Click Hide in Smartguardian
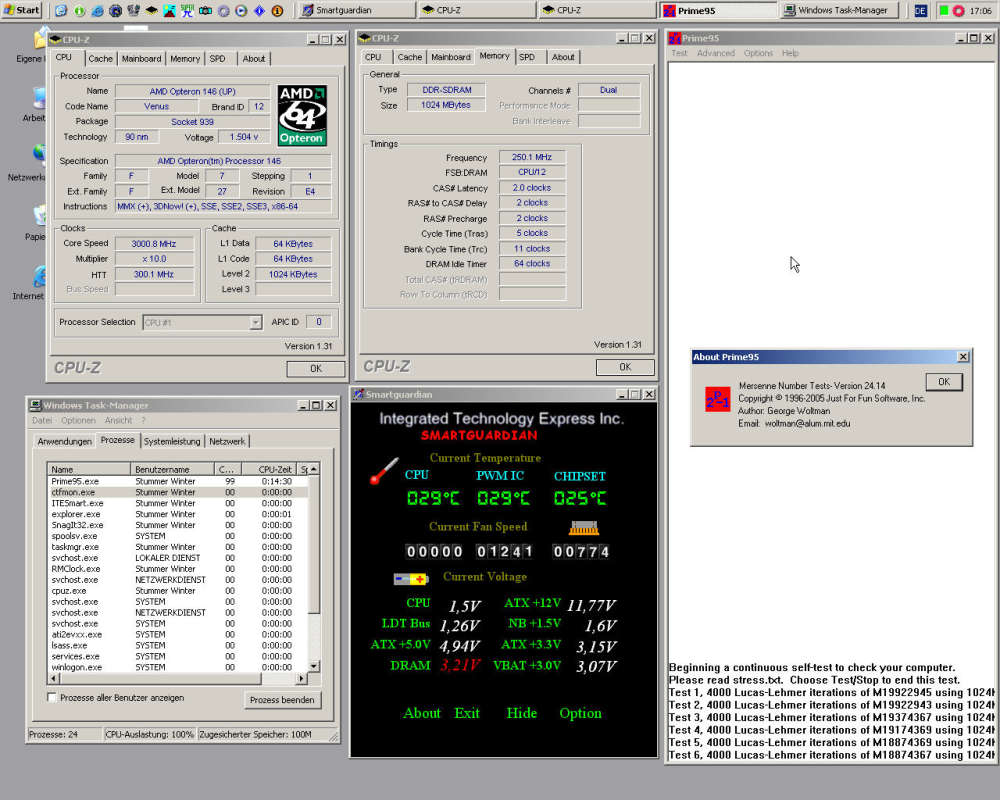The height and width of the screenshot is (800, 1000). (522, 713)
